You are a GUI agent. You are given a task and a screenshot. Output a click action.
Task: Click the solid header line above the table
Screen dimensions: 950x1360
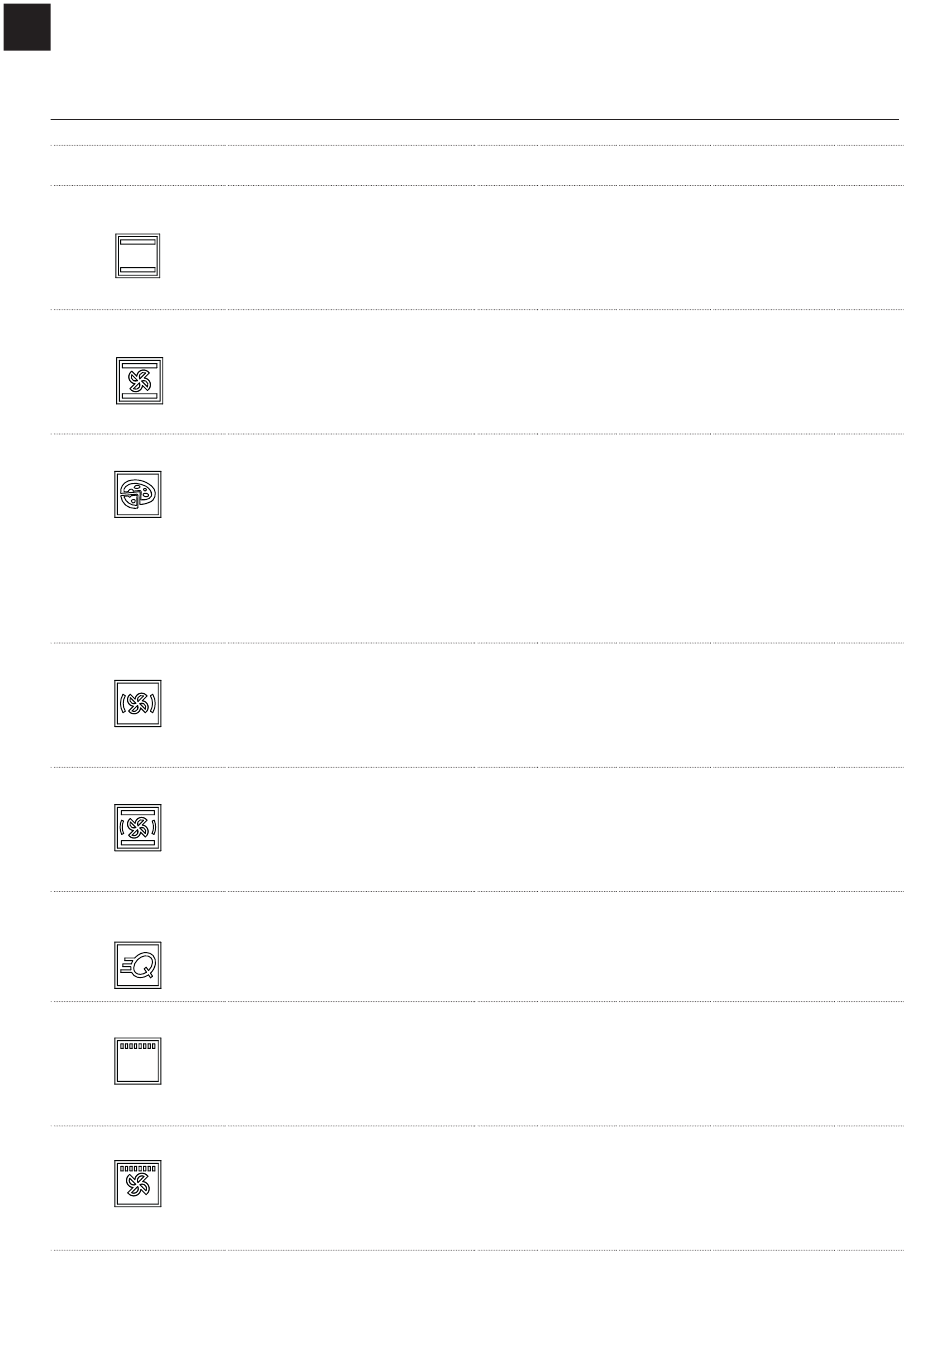point(475,119)
